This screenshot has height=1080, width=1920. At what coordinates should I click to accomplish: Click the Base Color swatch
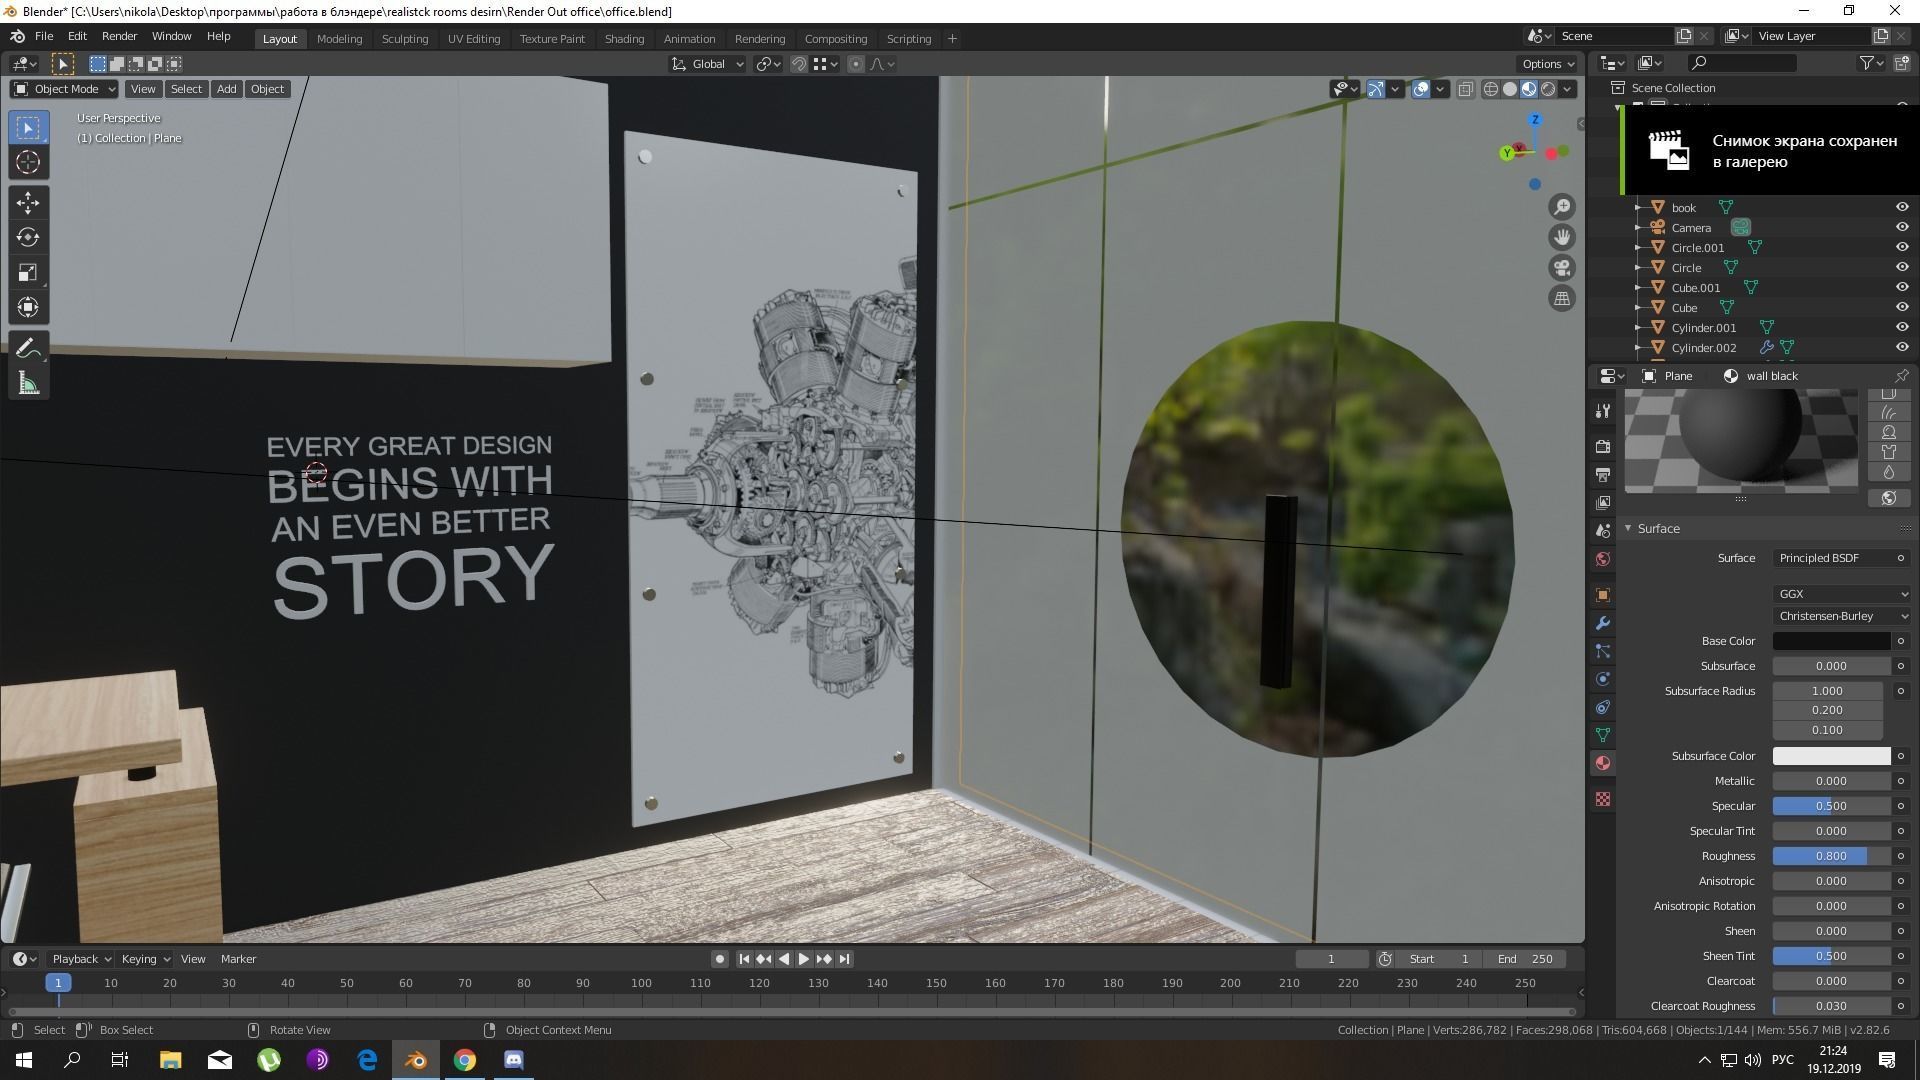[1831, 641]
